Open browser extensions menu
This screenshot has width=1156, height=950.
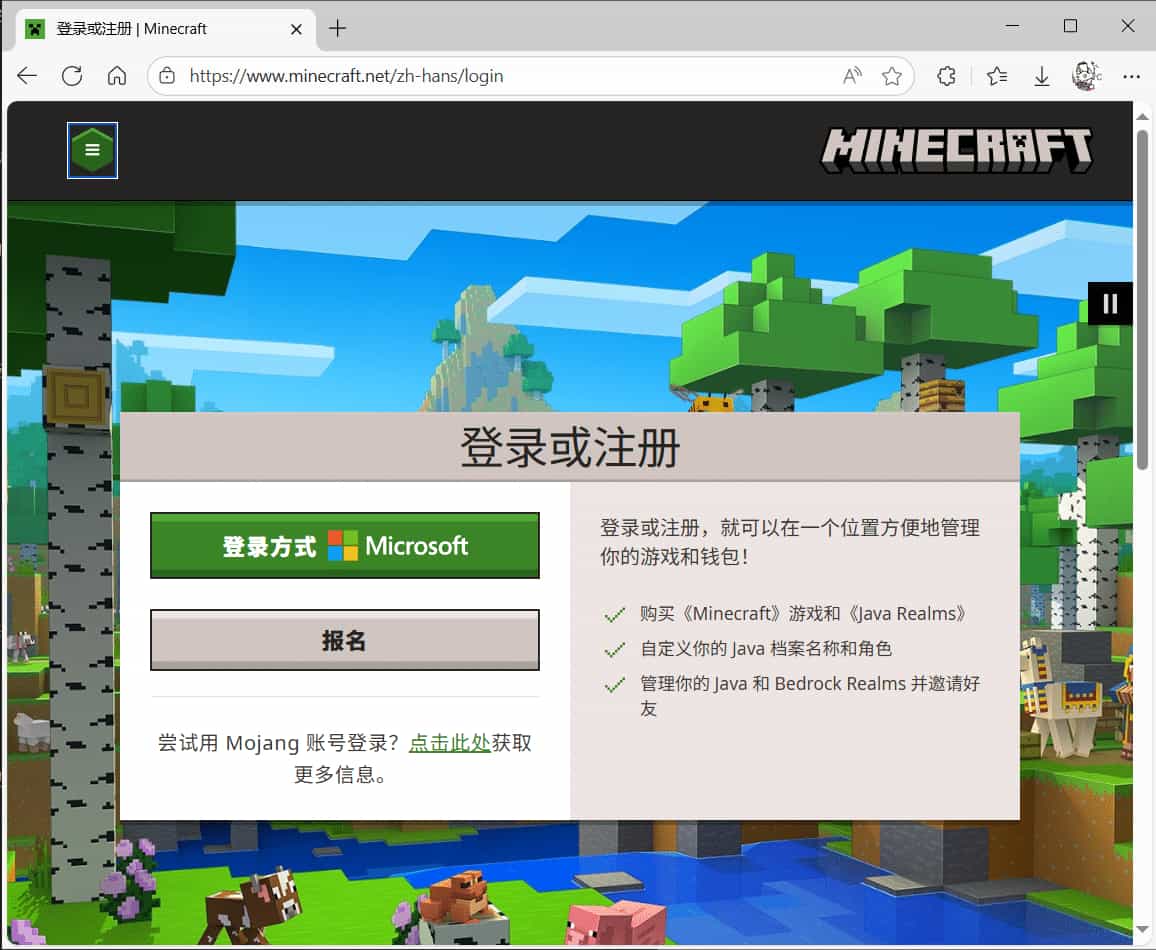946,76
